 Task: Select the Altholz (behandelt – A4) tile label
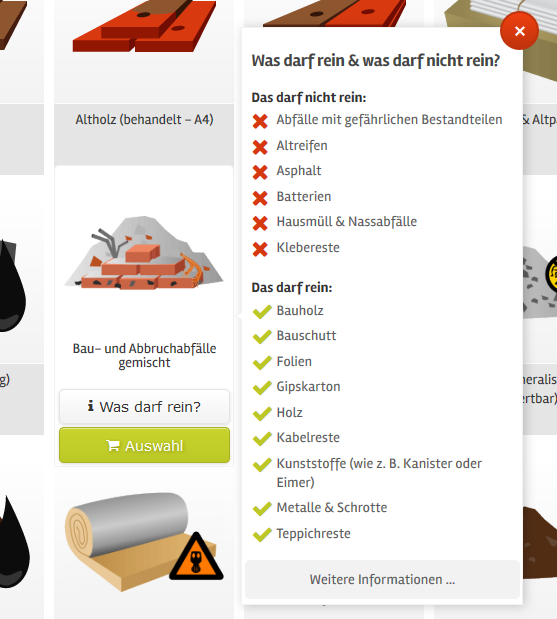[144, 119]
